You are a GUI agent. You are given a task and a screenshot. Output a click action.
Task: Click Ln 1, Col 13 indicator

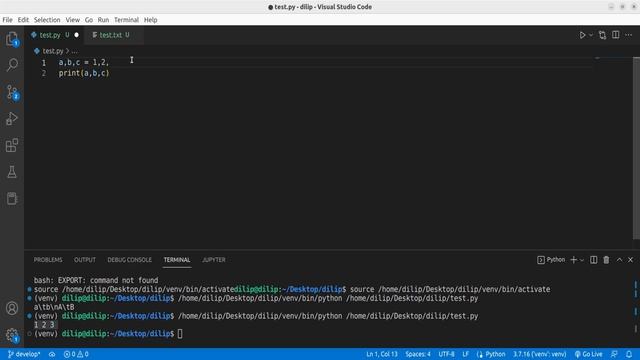(x=382, y=354)
